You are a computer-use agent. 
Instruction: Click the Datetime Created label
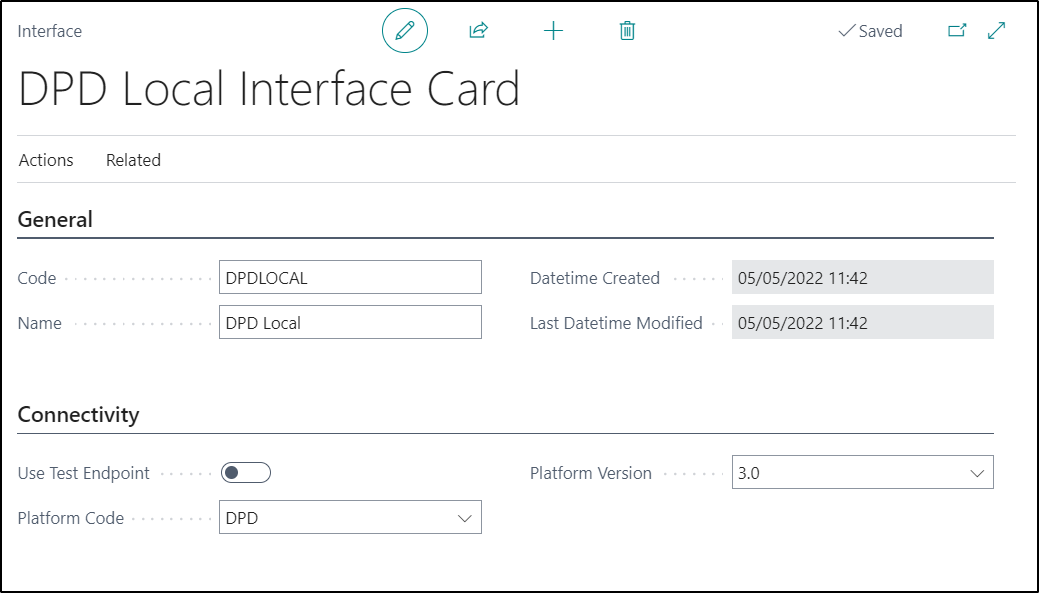(x=595, y=278)
